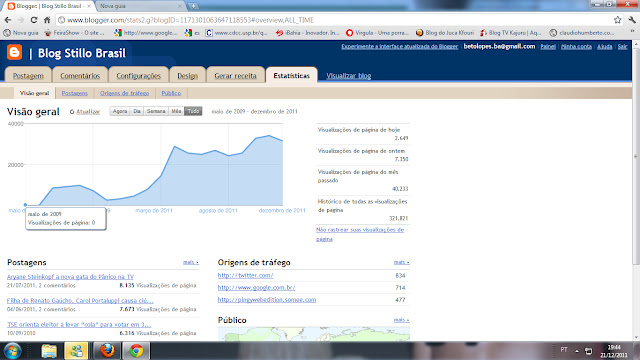The width and height of the screenshot is (640, 360).
Task: Open Chrome wrench settings menu
Action: tap(632, 20)
